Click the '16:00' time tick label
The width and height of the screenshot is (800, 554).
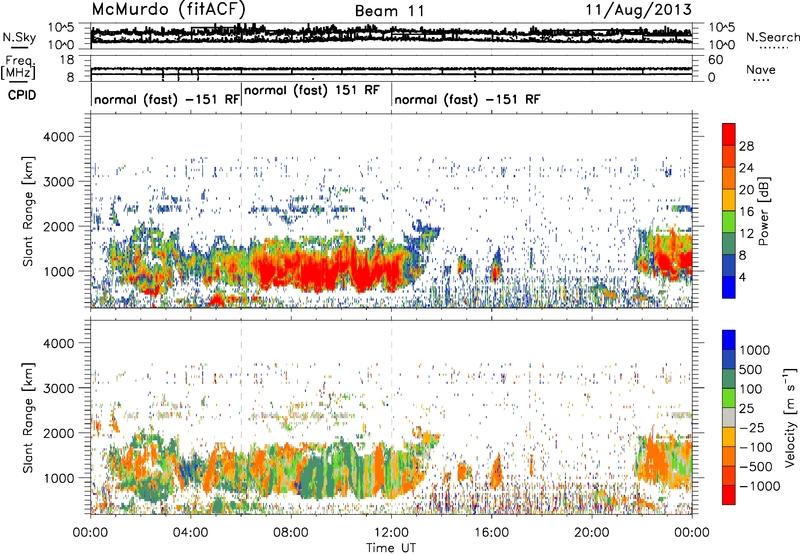(x=491, y=533)
